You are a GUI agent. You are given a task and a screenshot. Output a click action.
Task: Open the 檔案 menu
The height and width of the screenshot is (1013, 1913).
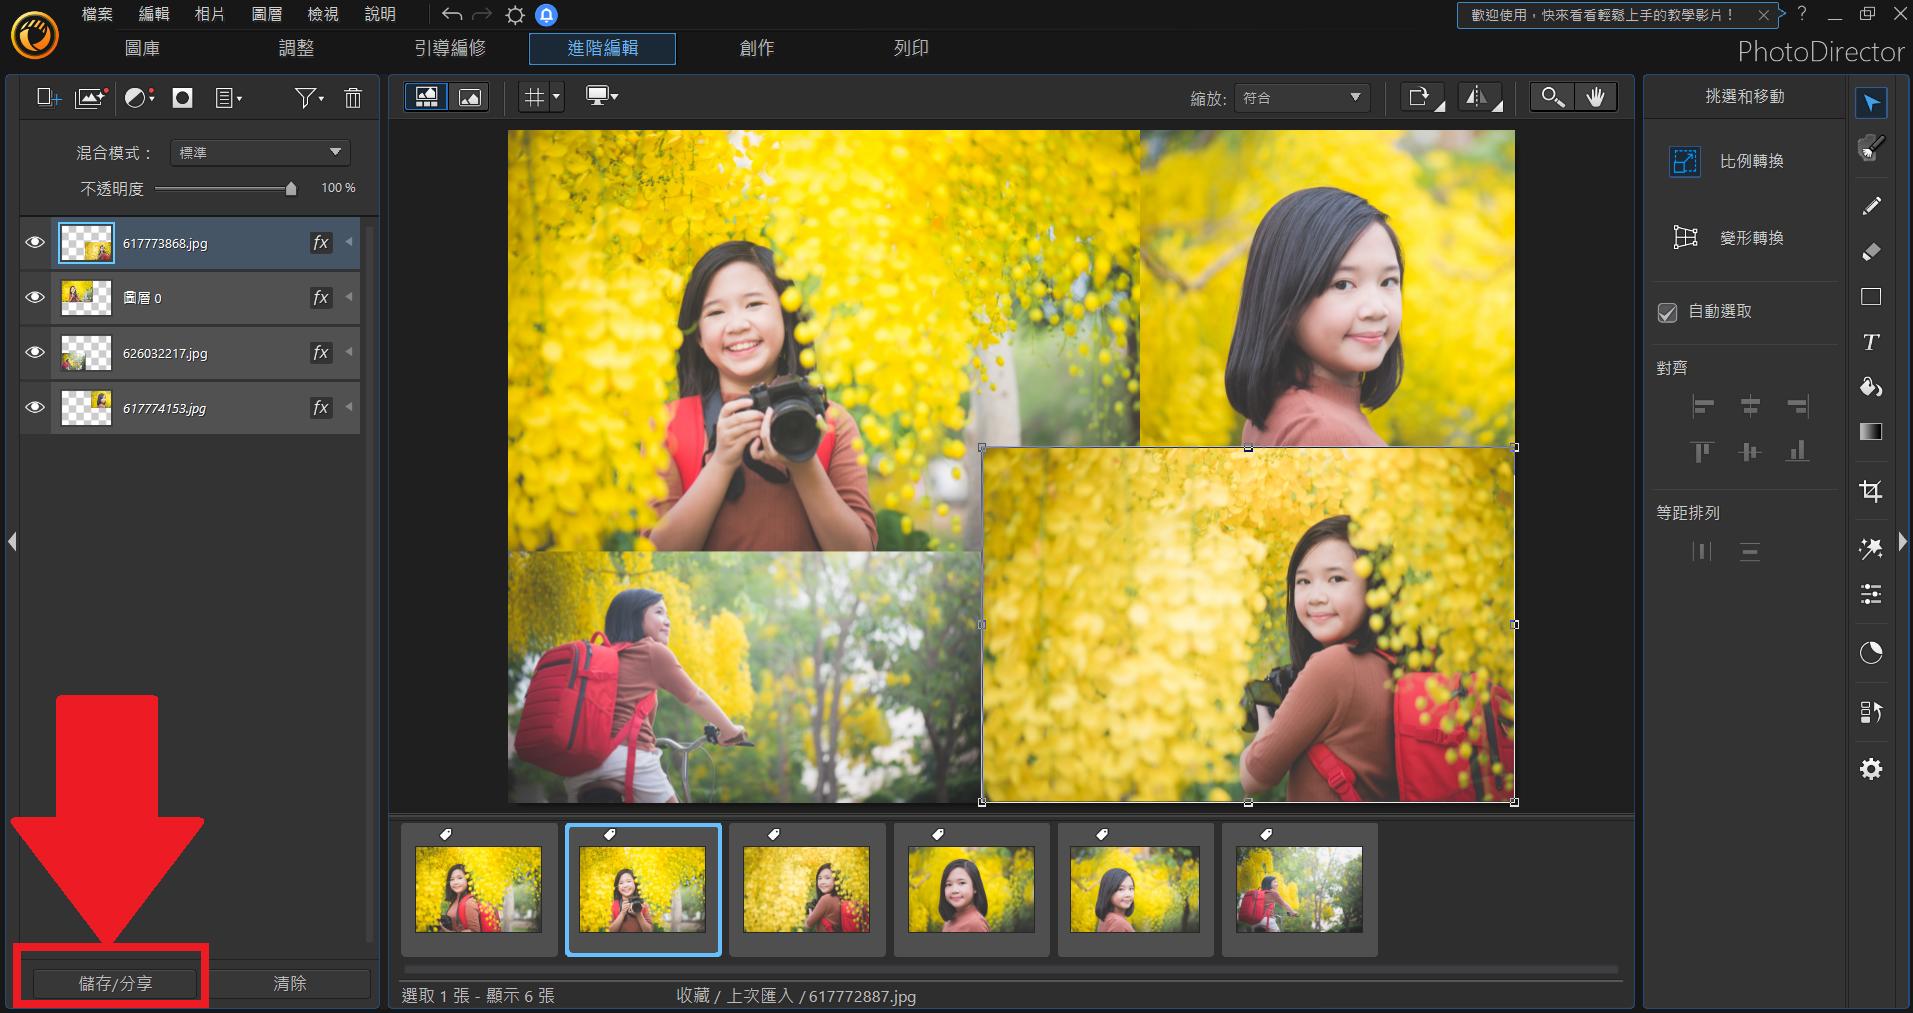coord(97,14)
